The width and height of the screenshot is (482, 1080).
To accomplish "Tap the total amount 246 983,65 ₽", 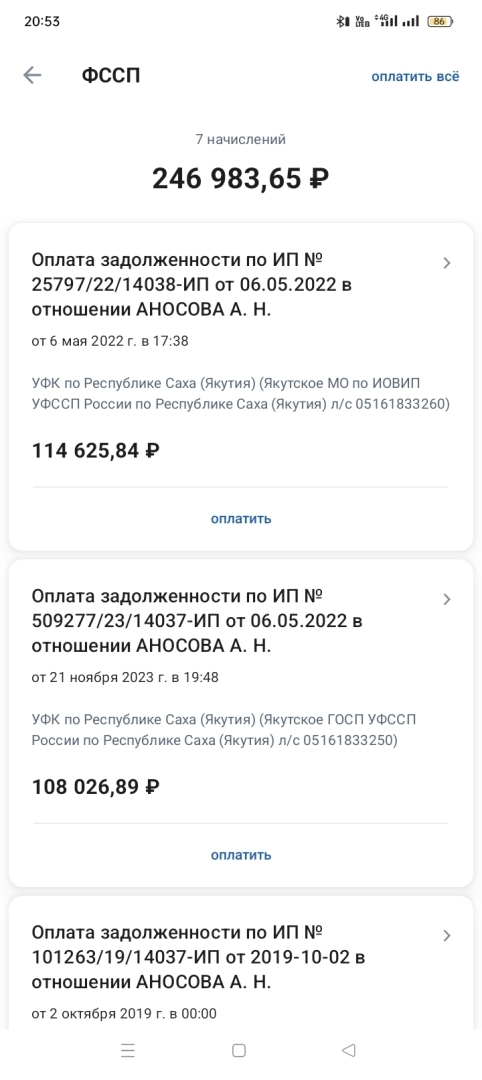I will (240, 178).
